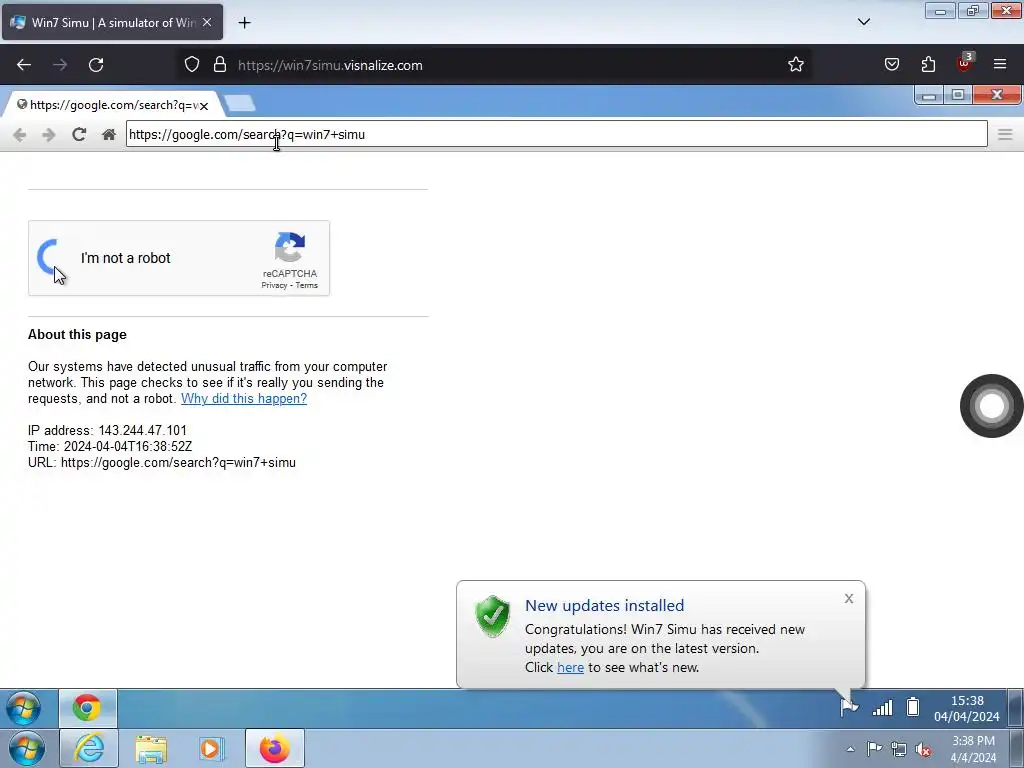
Task: Open simulated Win7 Start menu
Action: coord(23,708)
